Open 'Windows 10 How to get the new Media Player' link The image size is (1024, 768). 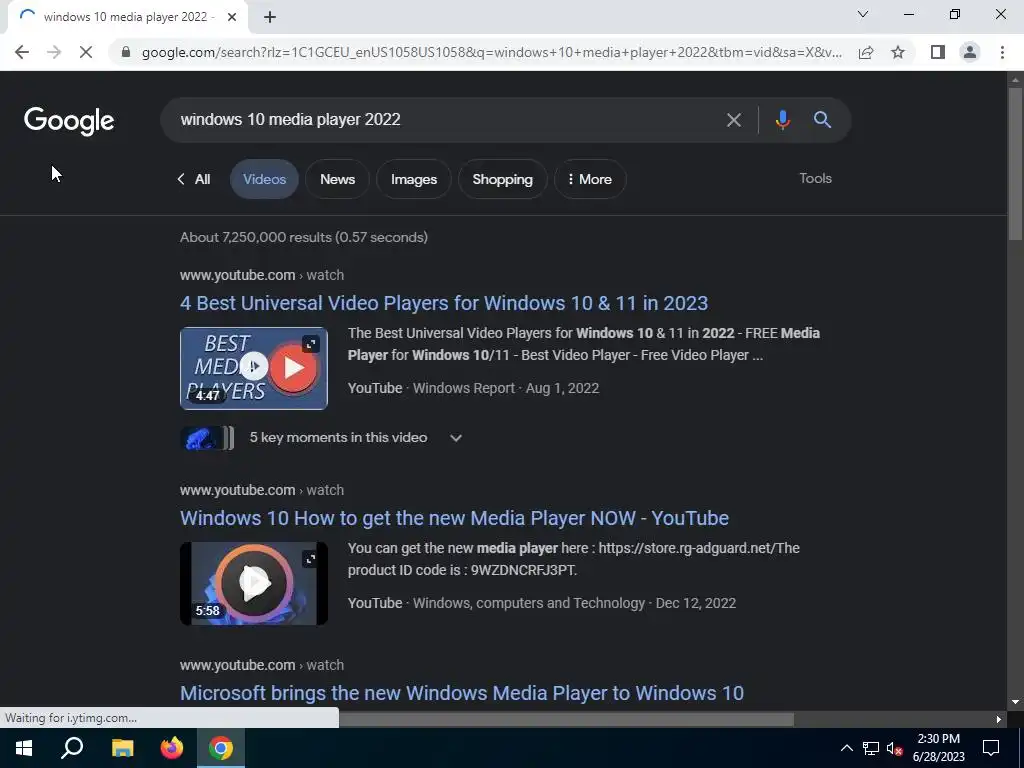[455, 518]
